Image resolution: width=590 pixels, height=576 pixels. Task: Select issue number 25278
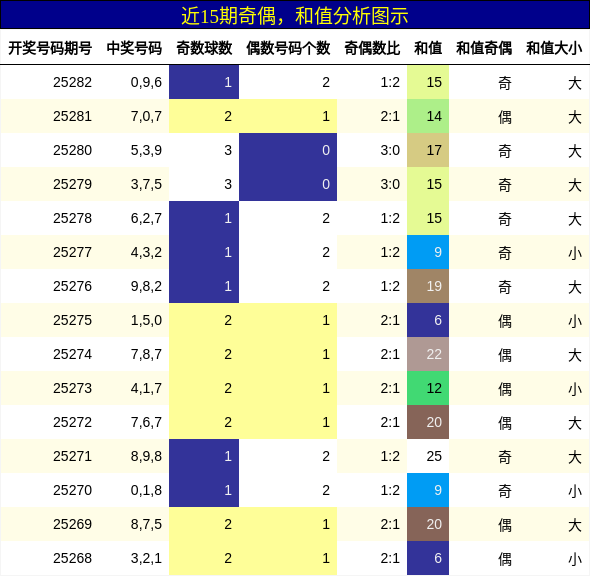pos(72,218)
